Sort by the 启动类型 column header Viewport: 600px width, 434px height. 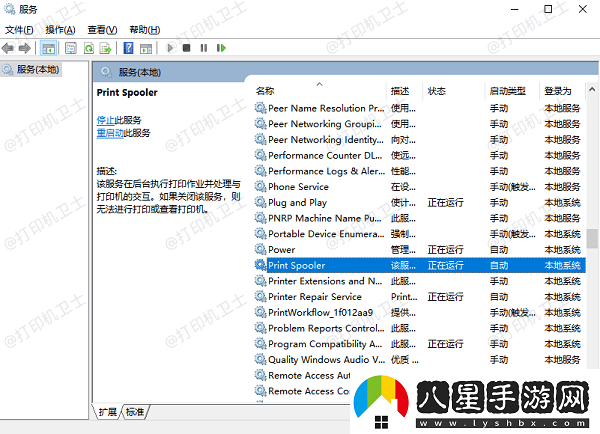point(506,91)
